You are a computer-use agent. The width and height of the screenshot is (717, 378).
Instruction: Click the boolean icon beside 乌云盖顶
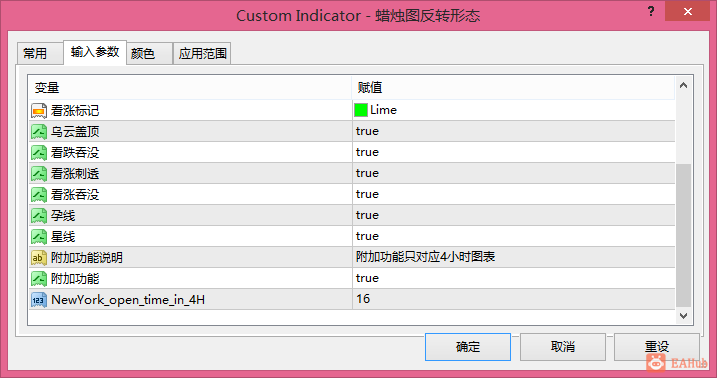[39, 132]
